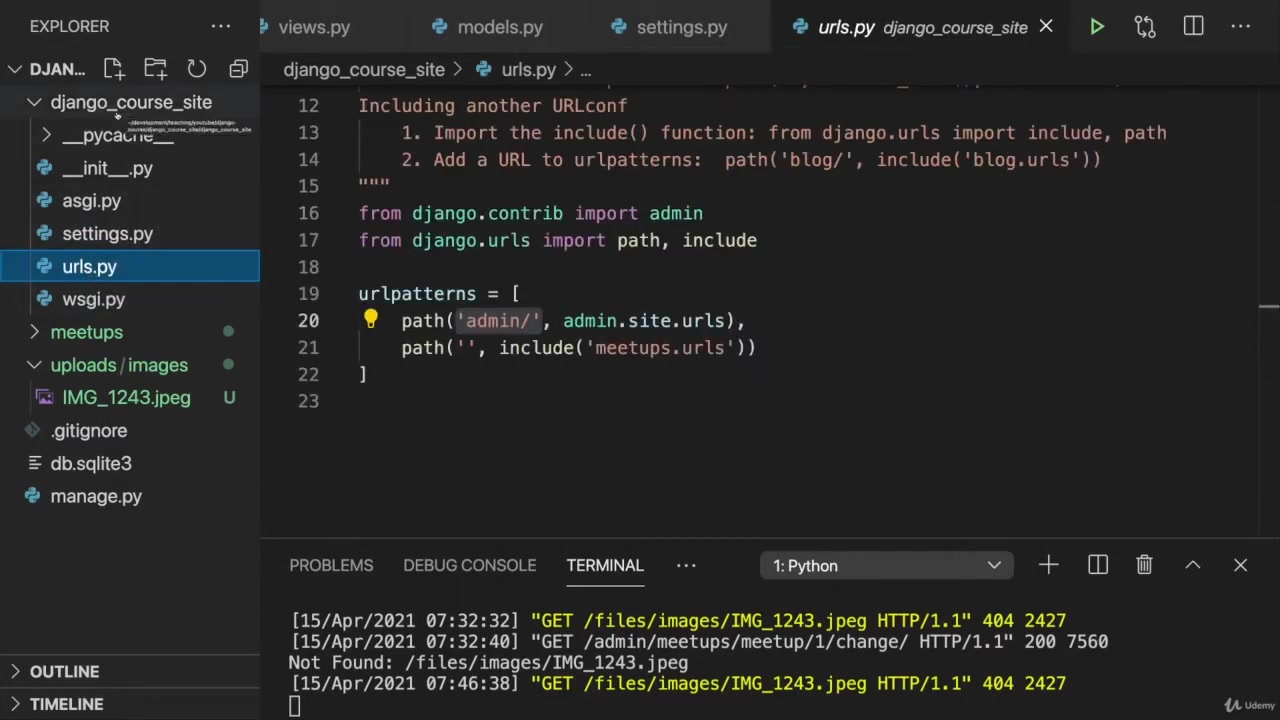Split the terminal pane
1280x720 pixels.
1097,565
